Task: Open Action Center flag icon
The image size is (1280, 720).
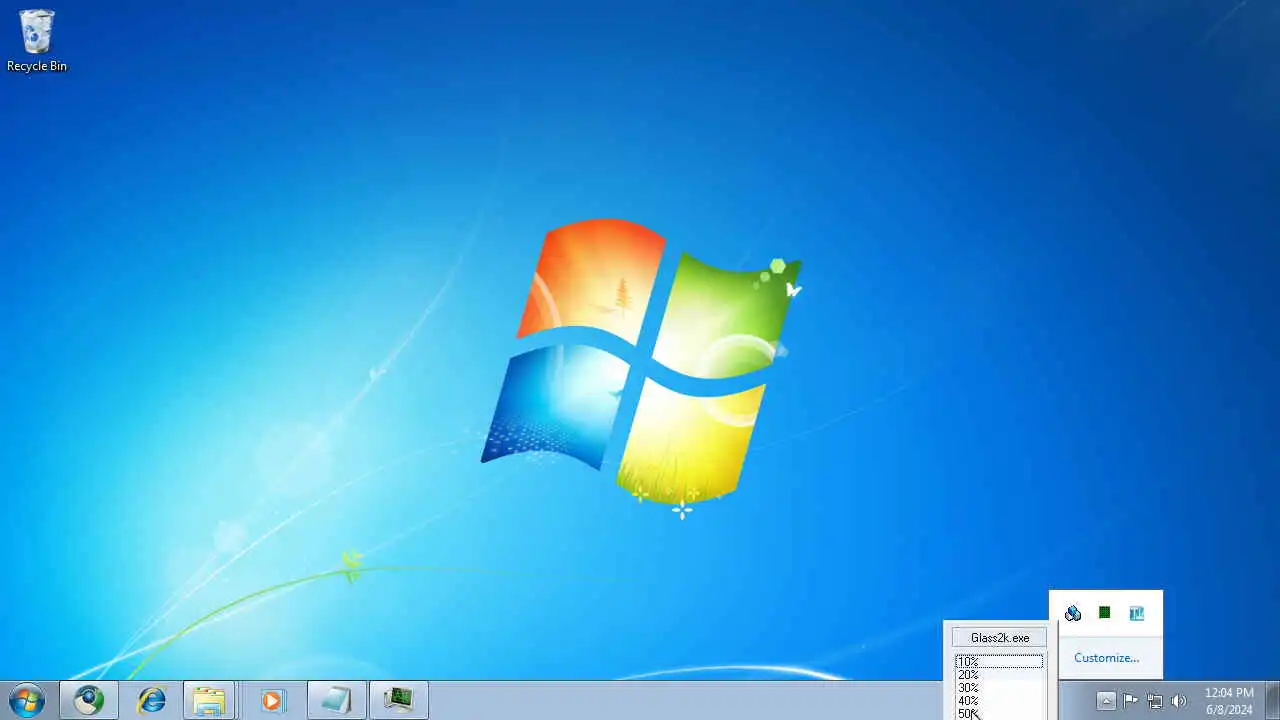Action: click(1131, 701)
